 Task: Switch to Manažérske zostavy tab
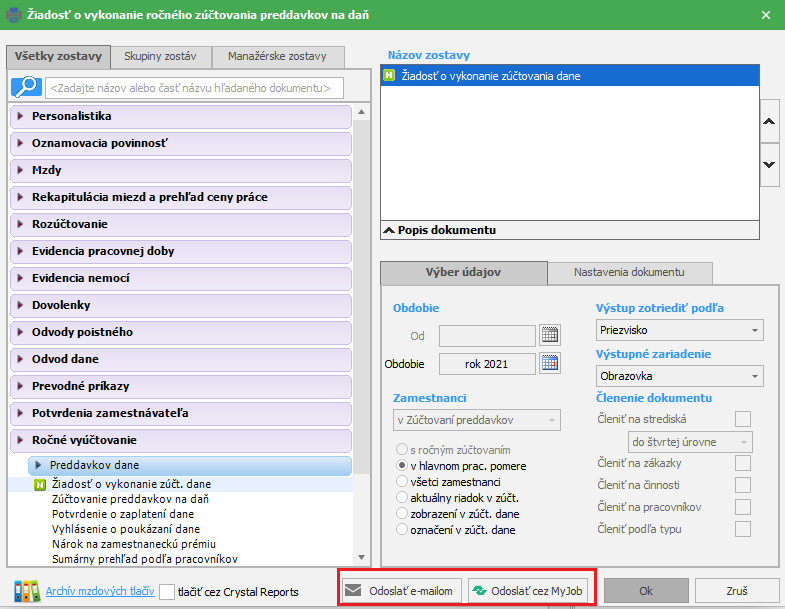click(x=277, y=57)
